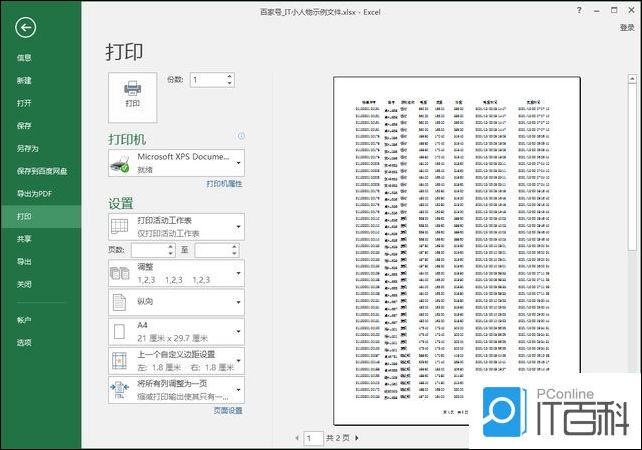
Task: Increase copies with the up arrow
Action: tap(230, 76)
